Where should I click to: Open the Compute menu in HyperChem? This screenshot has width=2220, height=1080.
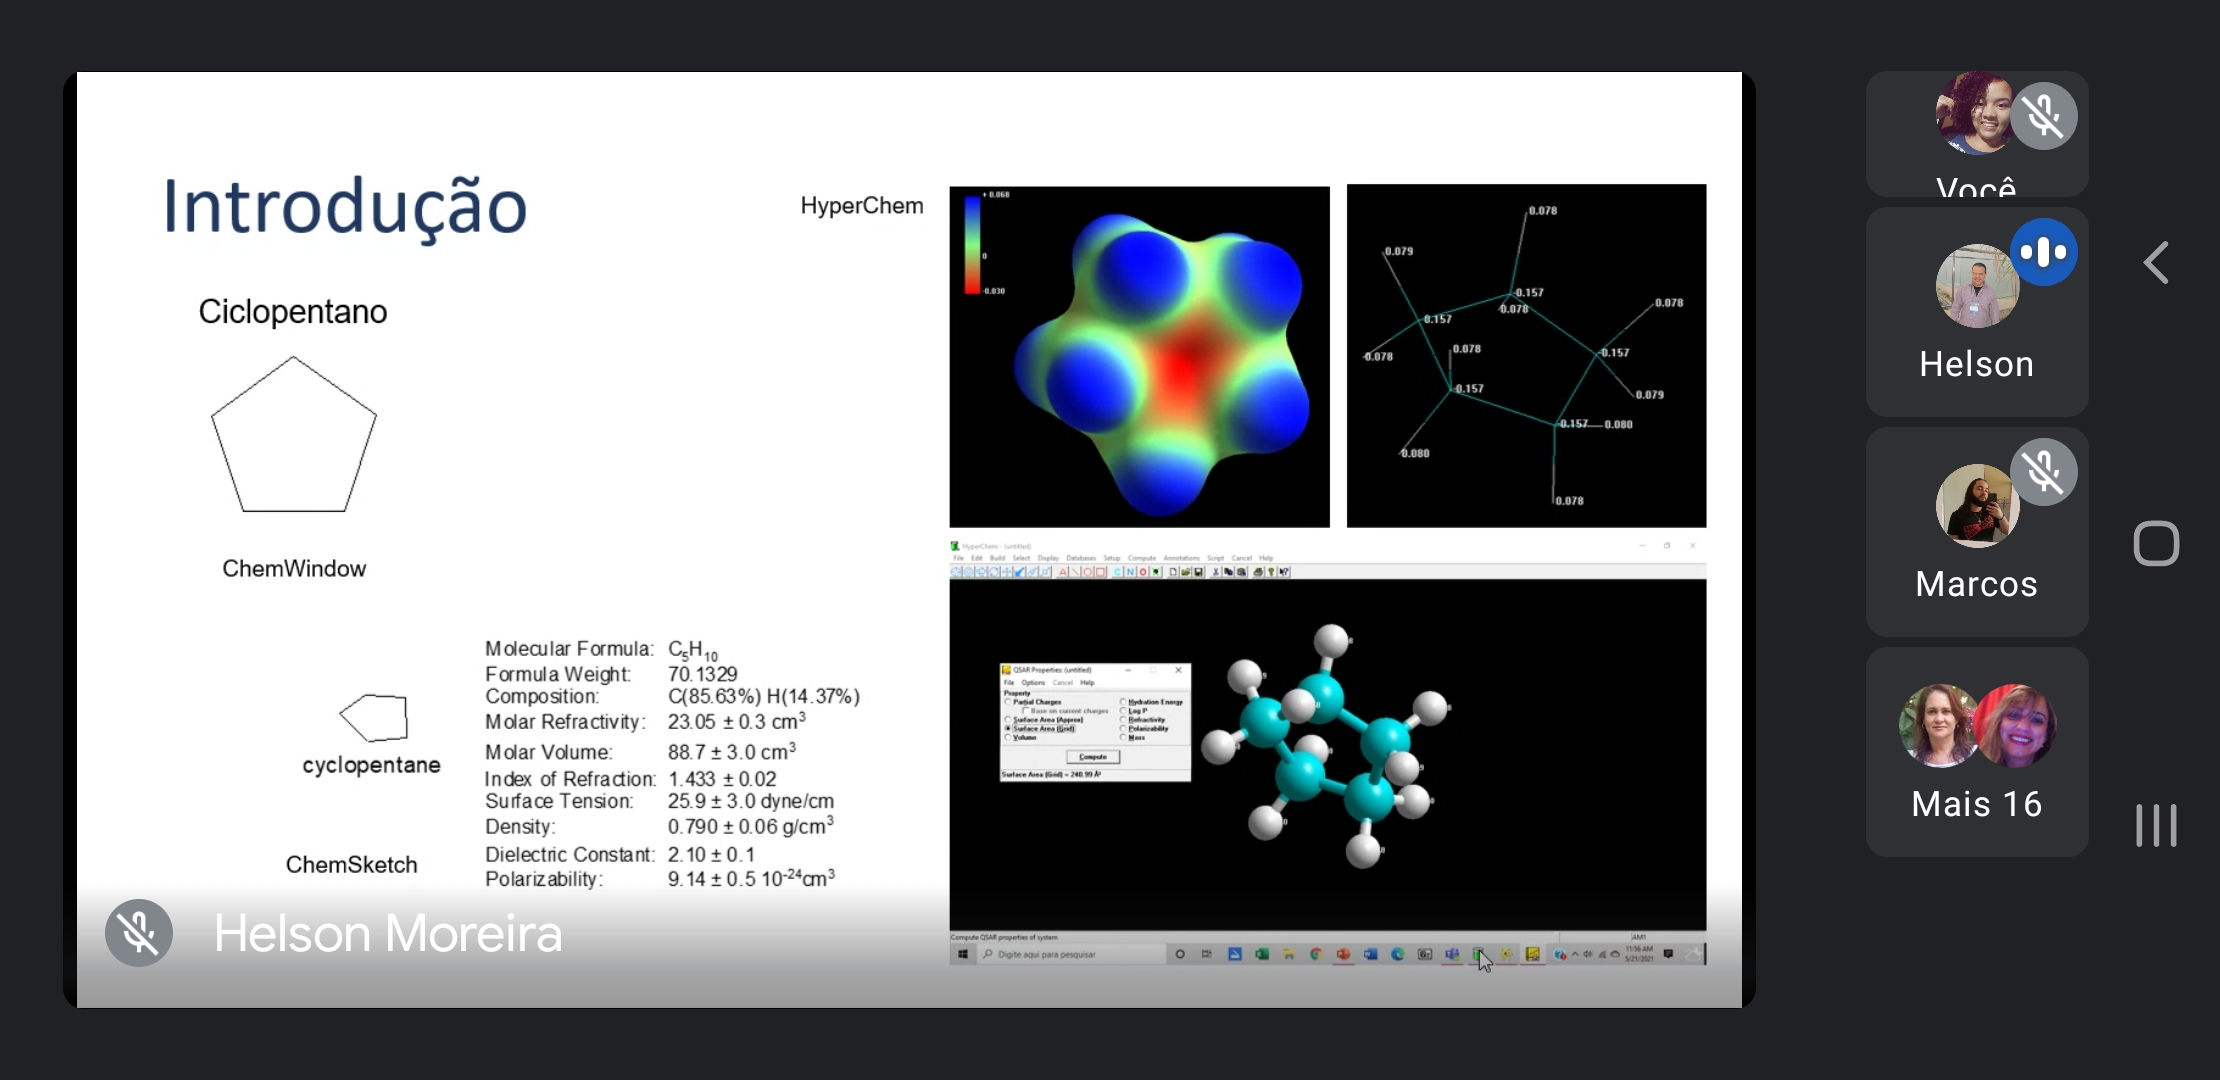click(1141, 558)
